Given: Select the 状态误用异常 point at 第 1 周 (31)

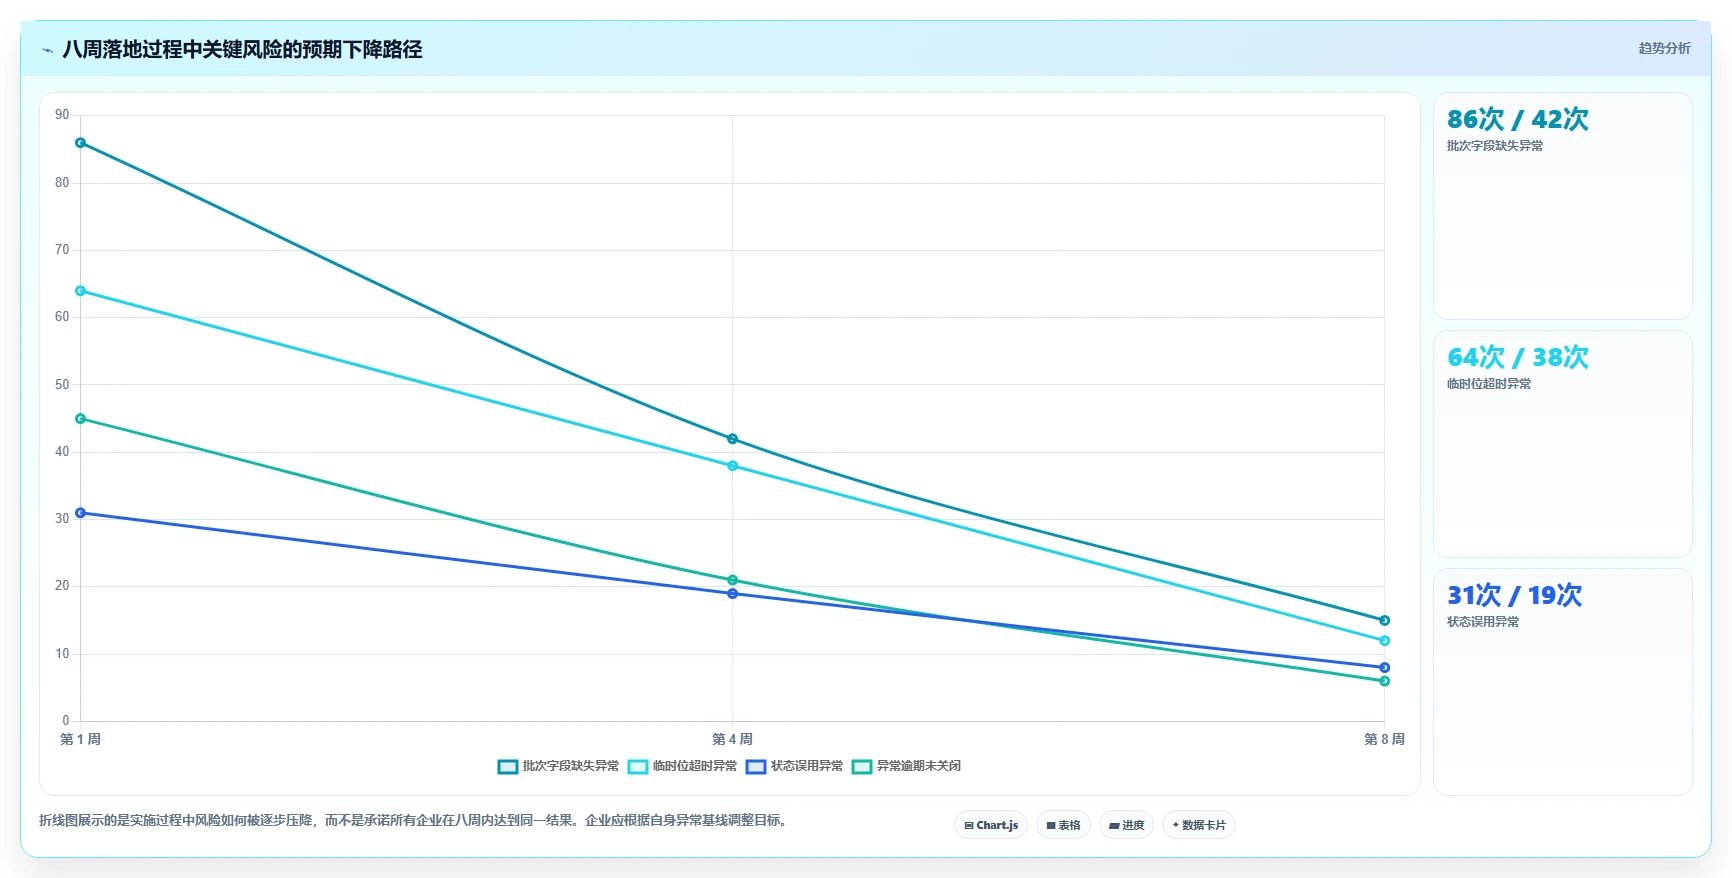Looking at the screenshot, I should pos(81,513).
